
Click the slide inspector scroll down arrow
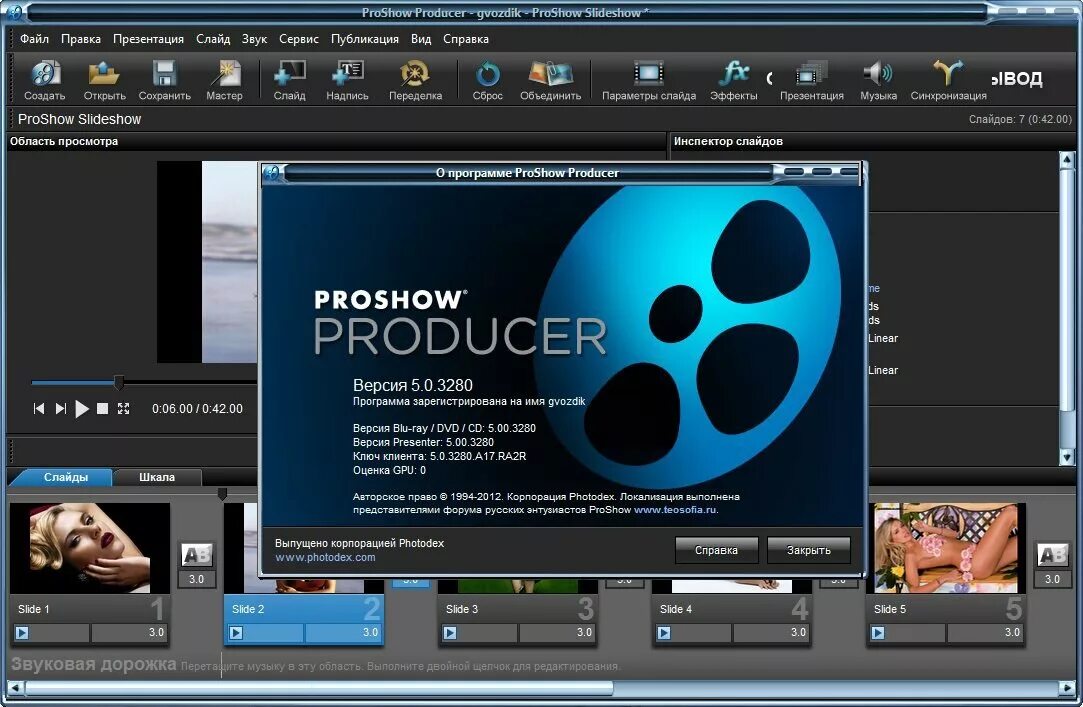click(1066, 456)
